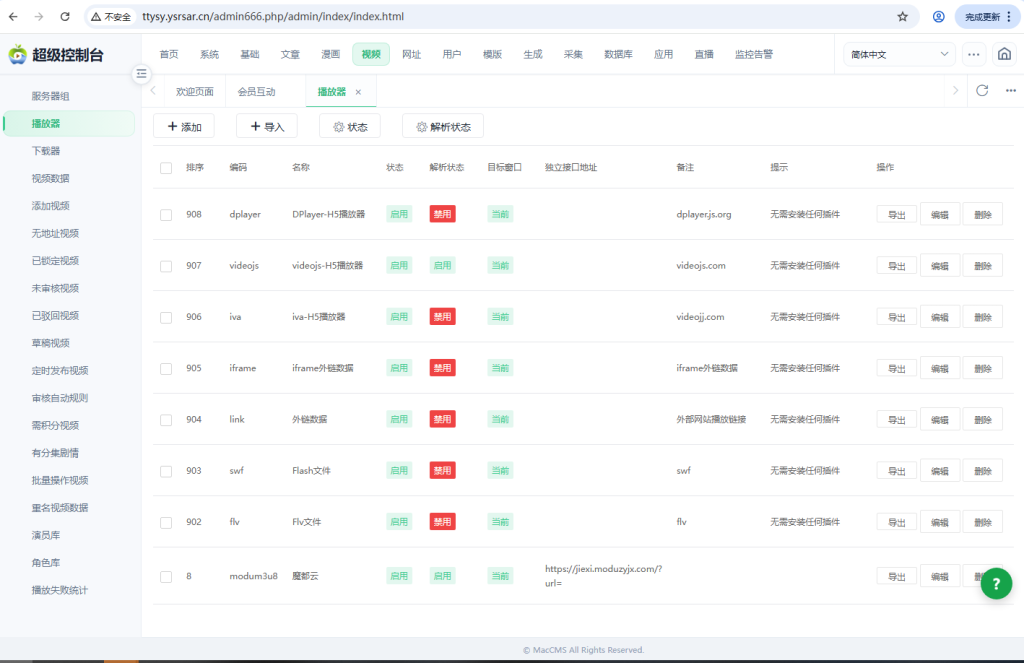1024x663 pixels.
Task: Open the 简体中文 language dropdown
Action: coord(899,54)
